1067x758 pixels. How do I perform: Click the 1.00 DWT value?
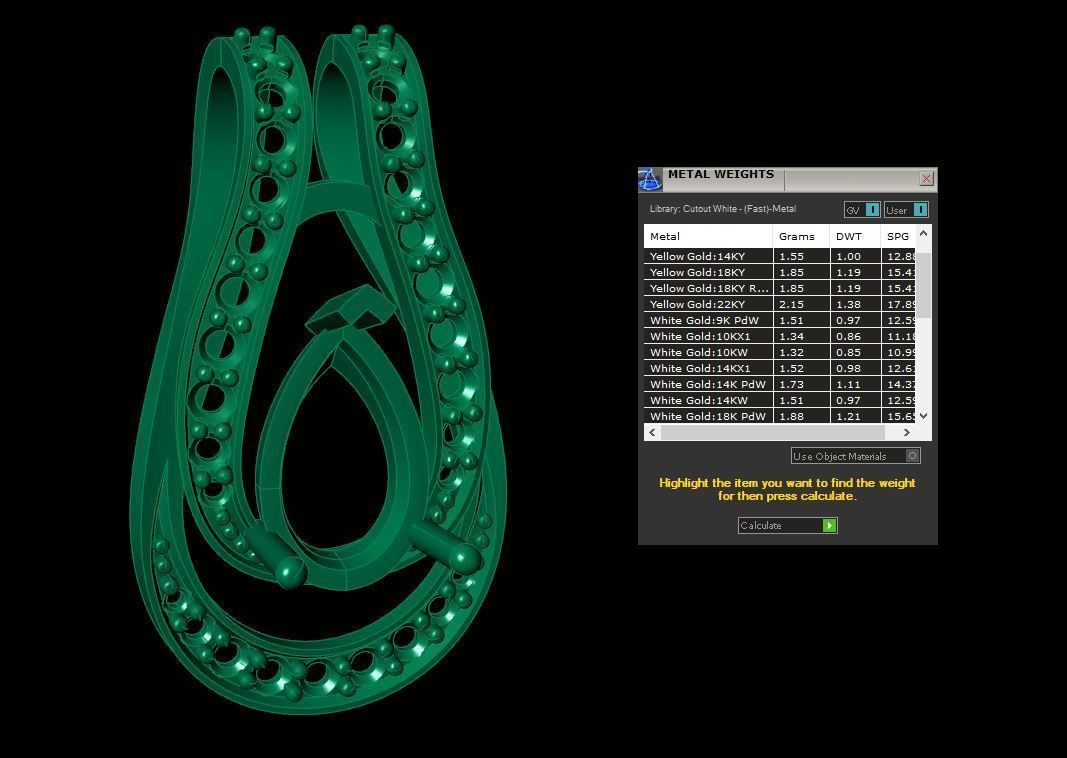click(849, 256)
